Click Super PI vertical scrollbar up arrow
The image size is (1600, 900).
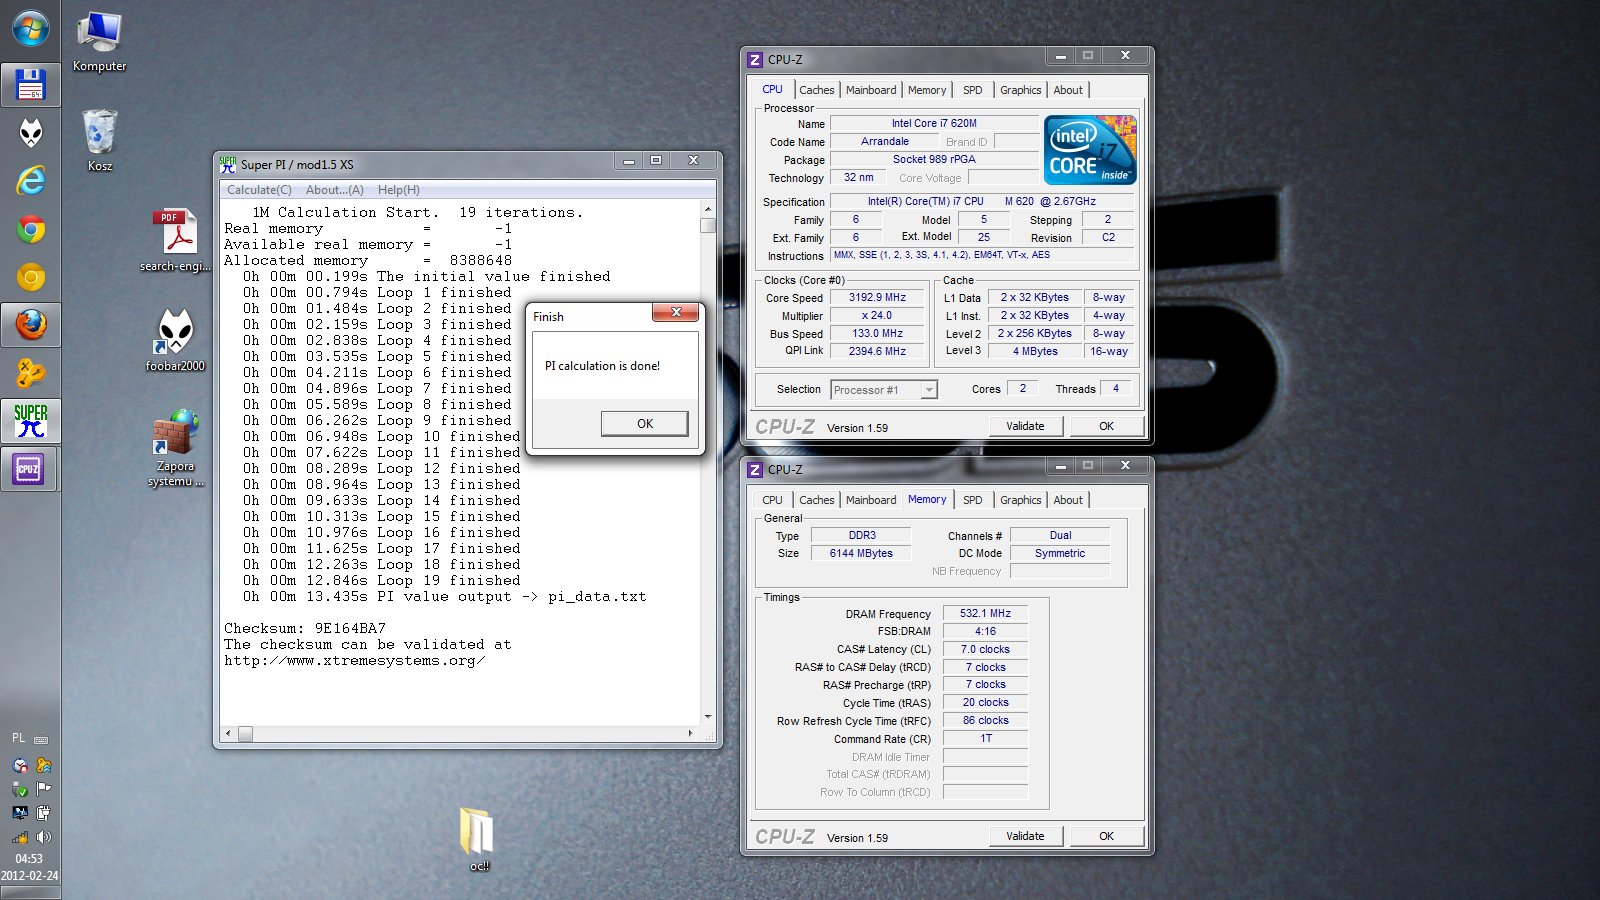pyautogui.click(x=708, y=210)
